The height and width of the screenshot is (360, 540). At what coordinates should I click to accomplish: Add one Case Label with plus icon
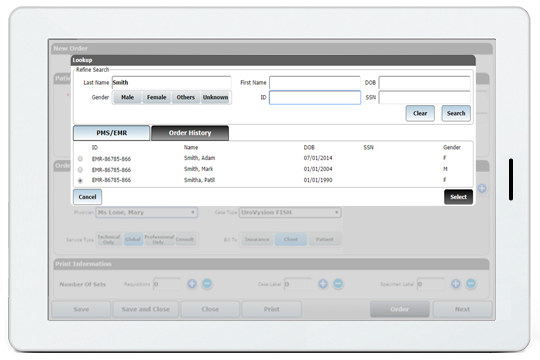(x=323, y=284)
